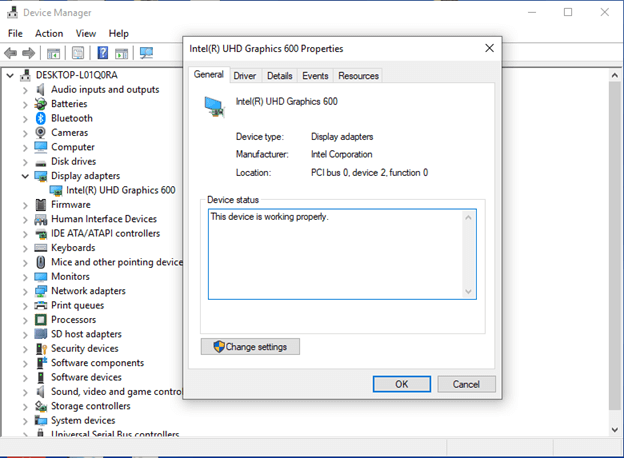Select the Sound, video and game controllers row
This screenshot has height=458, width=624.
(116, 392)
